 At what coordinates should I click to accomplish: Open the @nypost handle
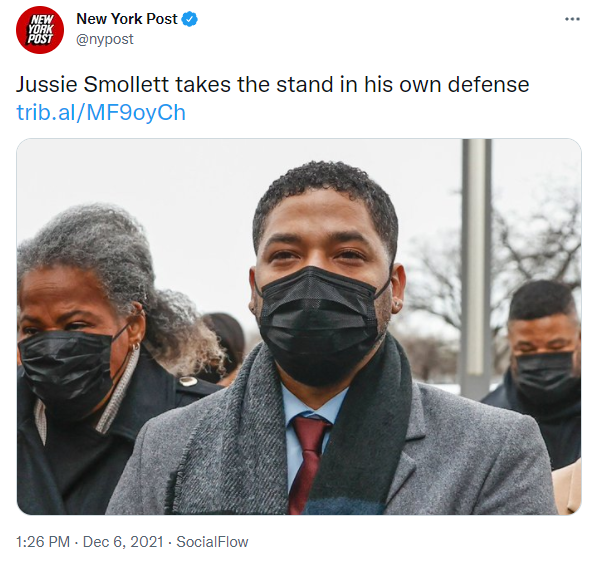tap(105, 39)
